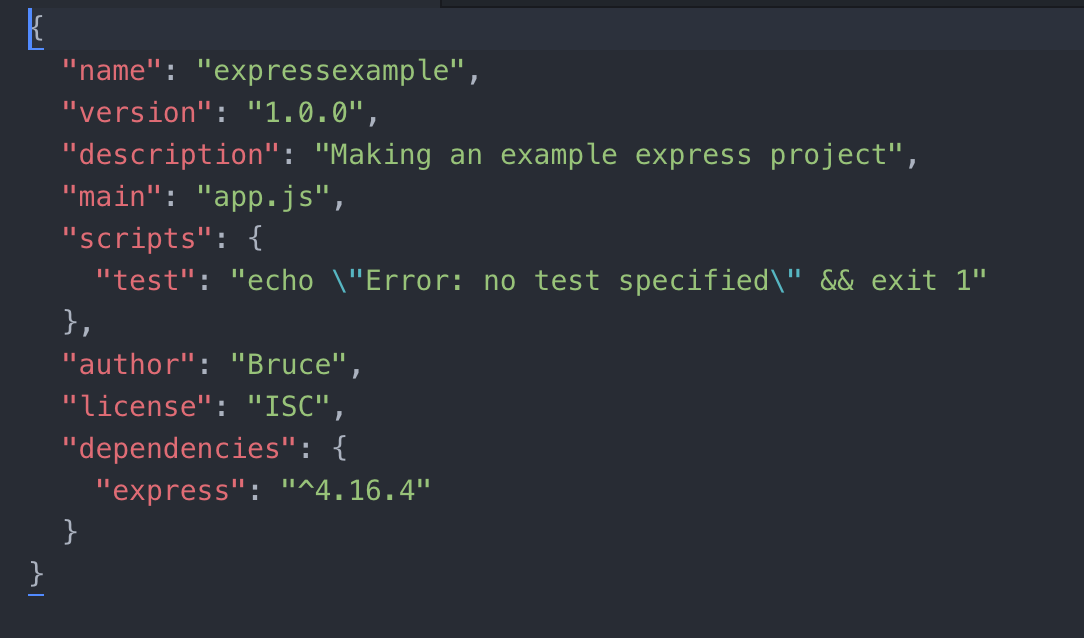Click the "main" key

[x=112, y=197]
